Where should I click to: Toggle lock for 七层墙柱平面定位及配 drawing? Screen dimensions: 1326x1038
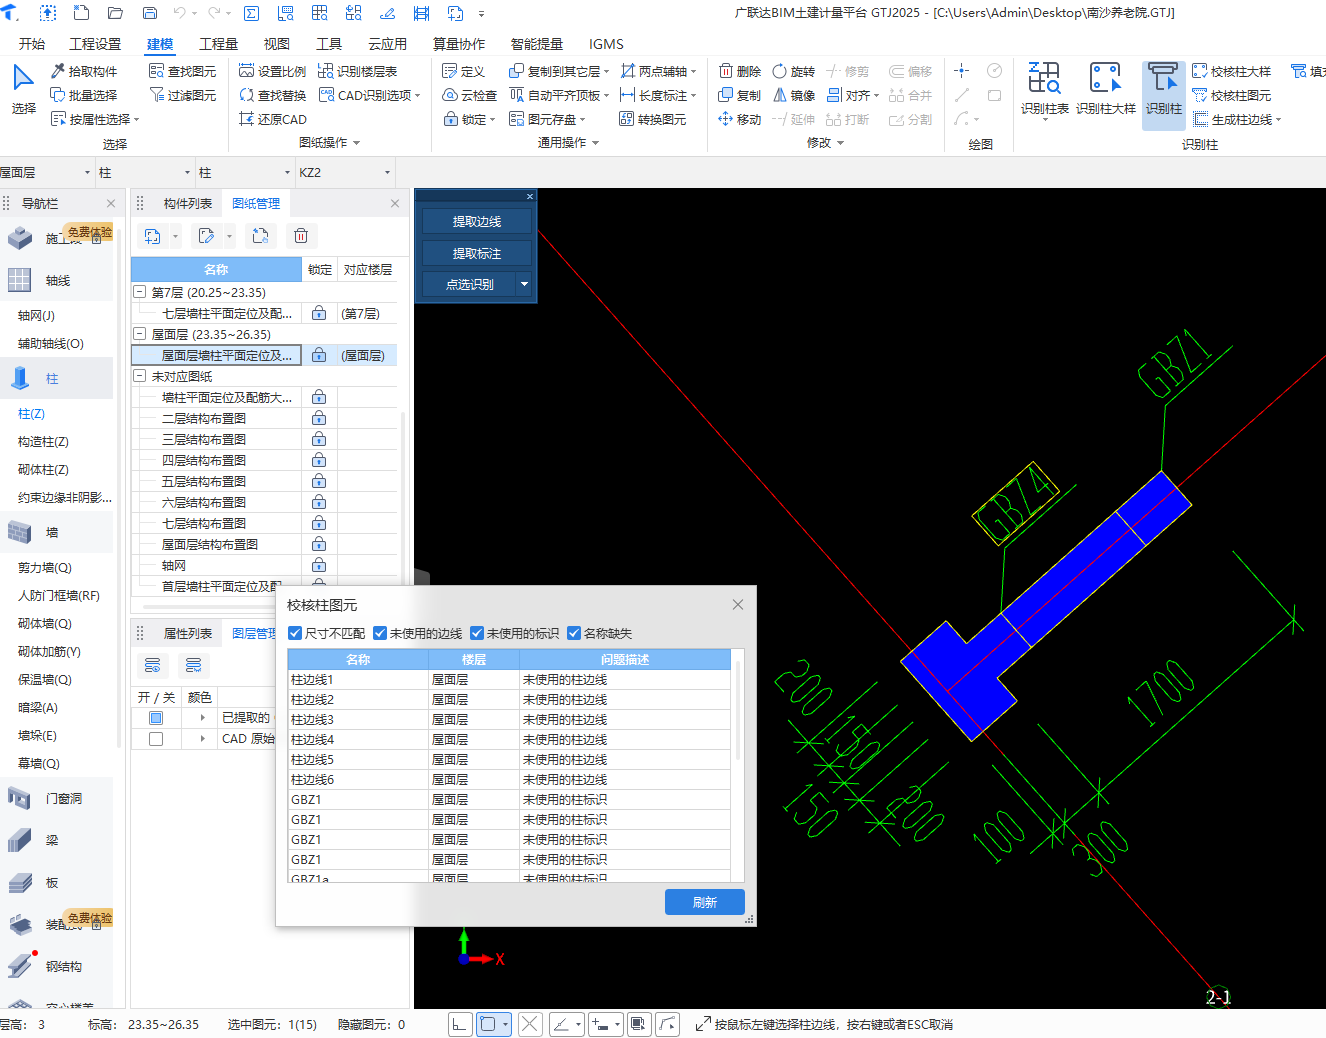[x=319, y=313]
